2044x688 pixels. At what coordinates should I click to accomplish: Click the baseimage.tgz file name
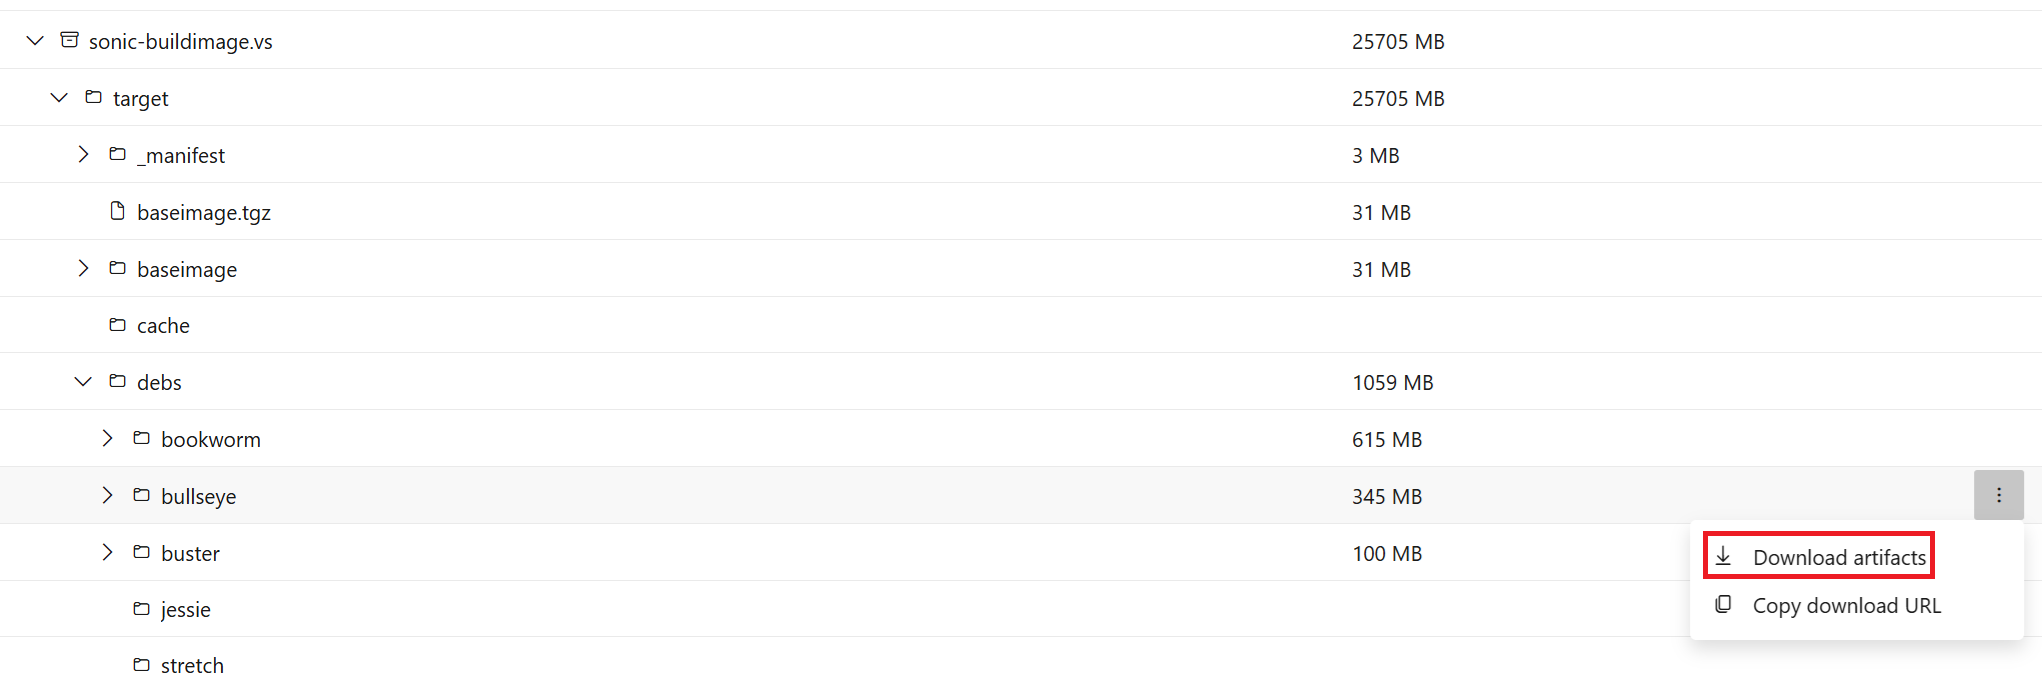coord(204,212)
